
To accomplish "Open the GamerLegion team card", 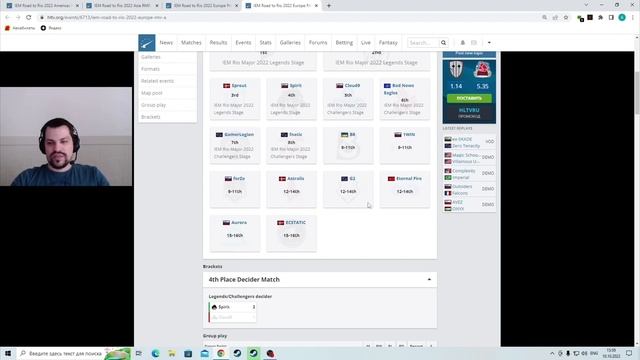I will pyautogui.click(x=235, y=145).
